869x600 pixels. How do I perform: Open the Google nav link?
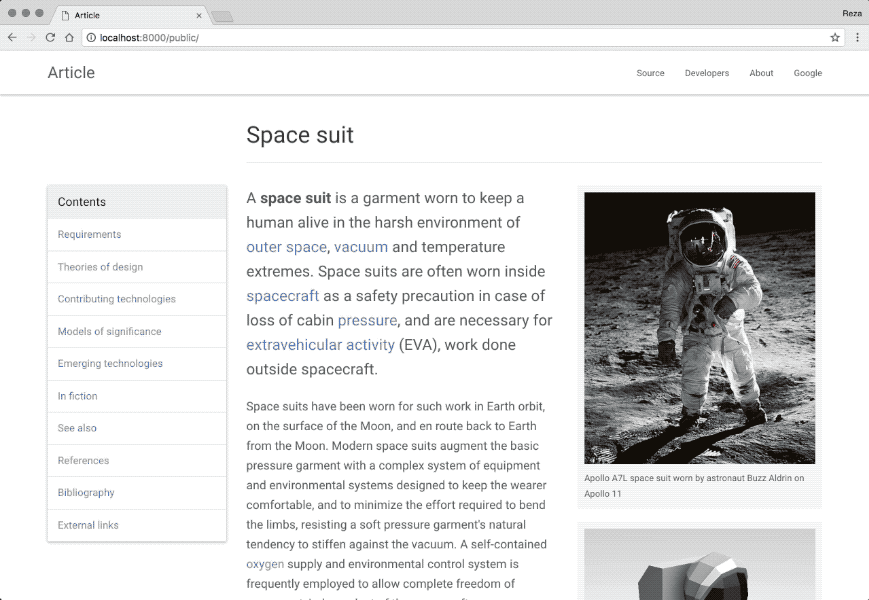coord(807,73)
